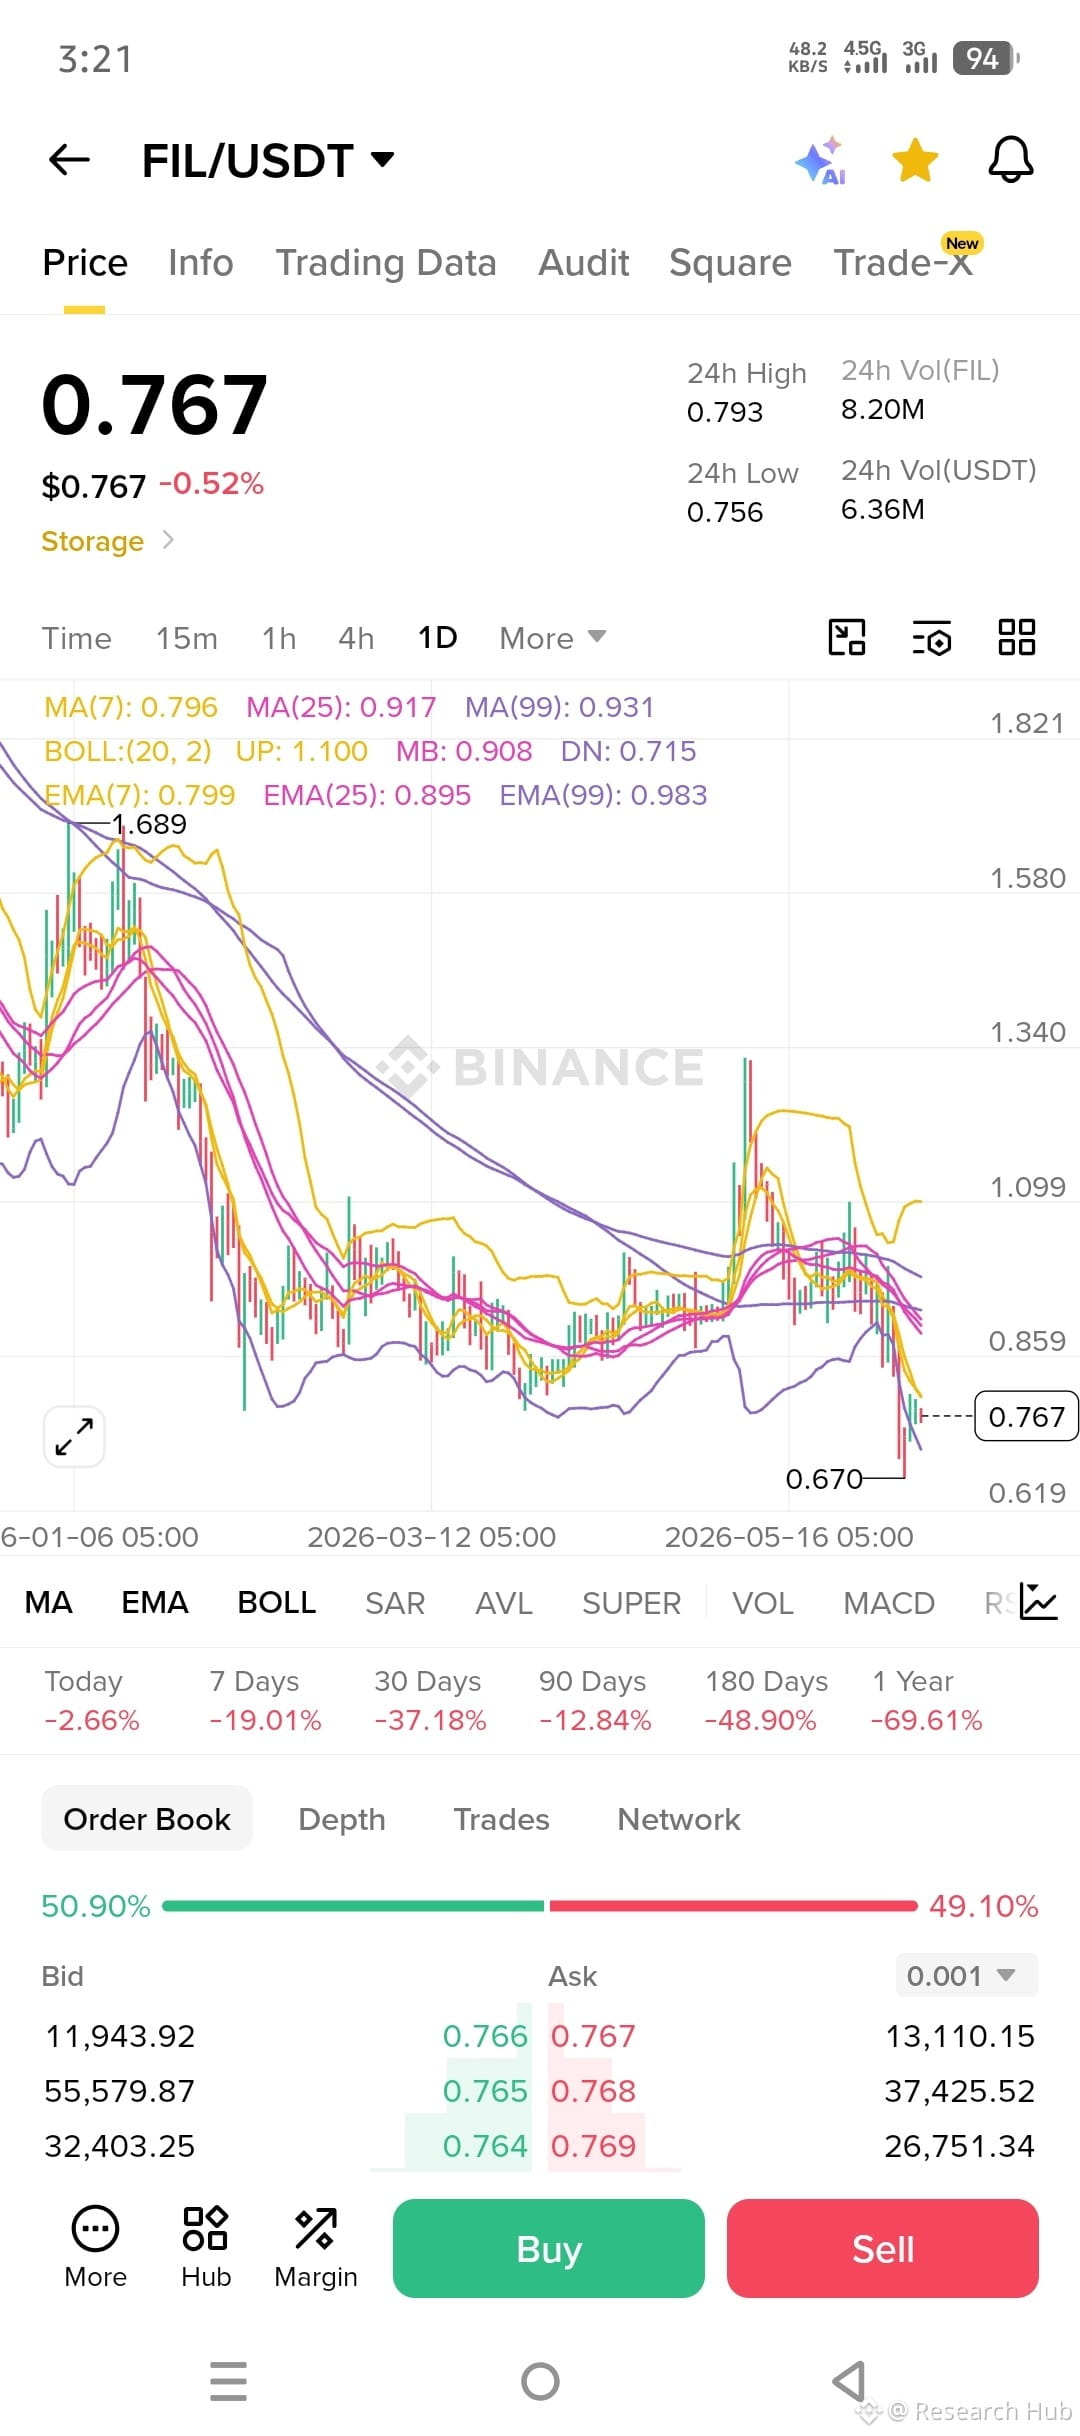
Task: Tap the Storage chevron arrow
Action: coord(168,540)
